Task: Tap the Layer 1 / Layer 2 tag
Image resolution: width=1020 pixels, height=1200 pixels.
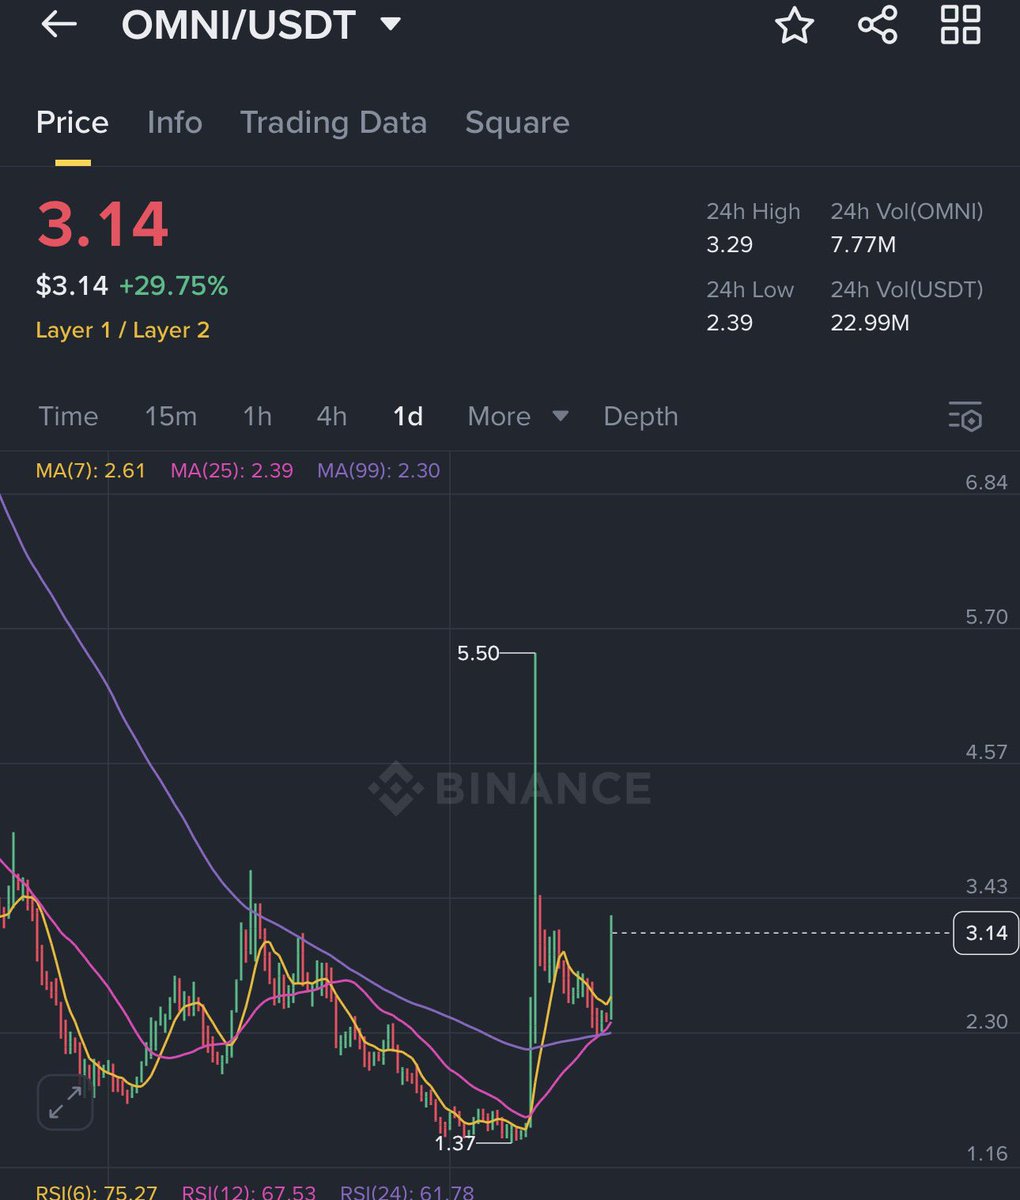Action: (123, 330)
